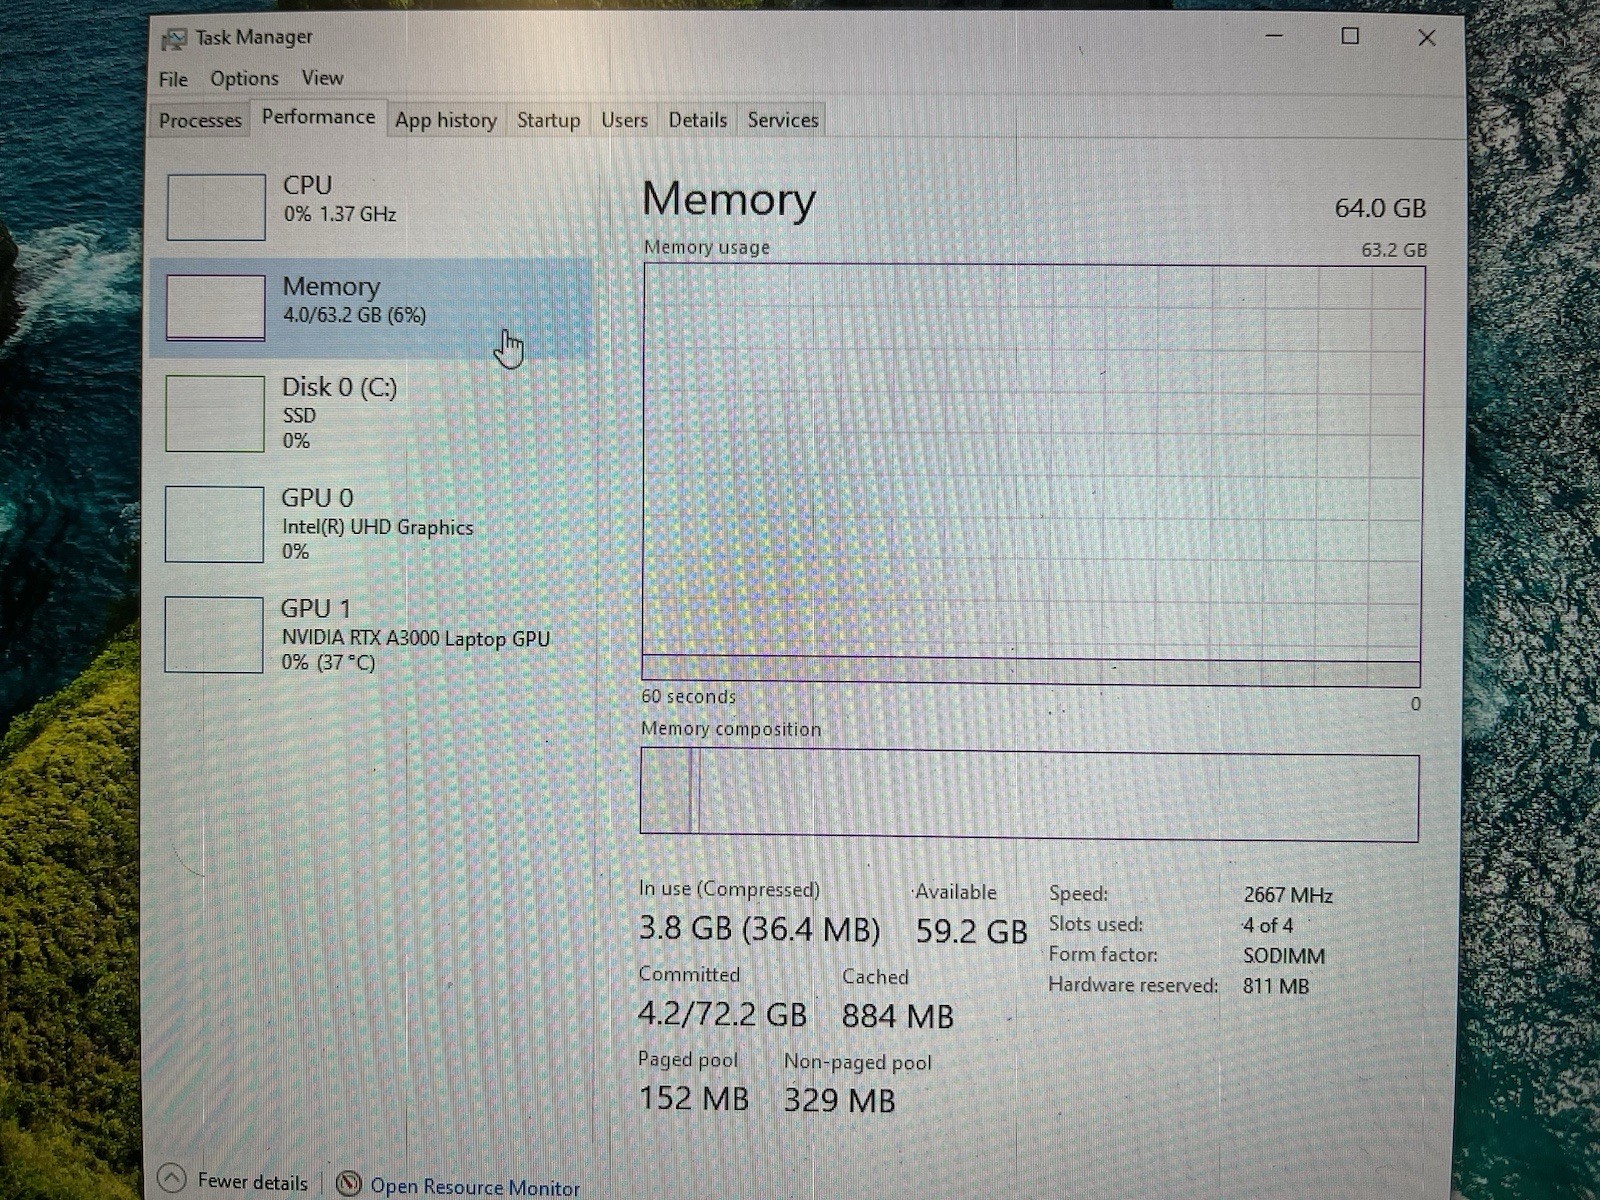Click the Slots used value 4 of 4

click(x=1268, y=926)
